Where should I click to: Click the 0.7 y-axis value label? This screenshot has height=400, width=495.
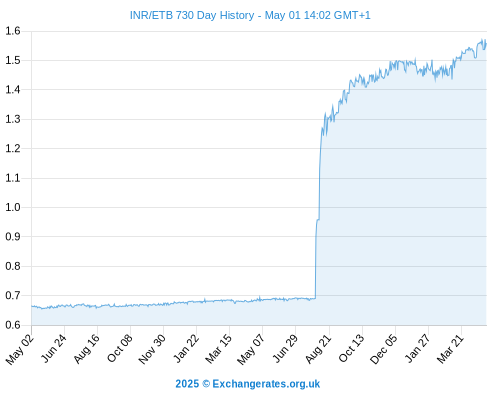13,295
